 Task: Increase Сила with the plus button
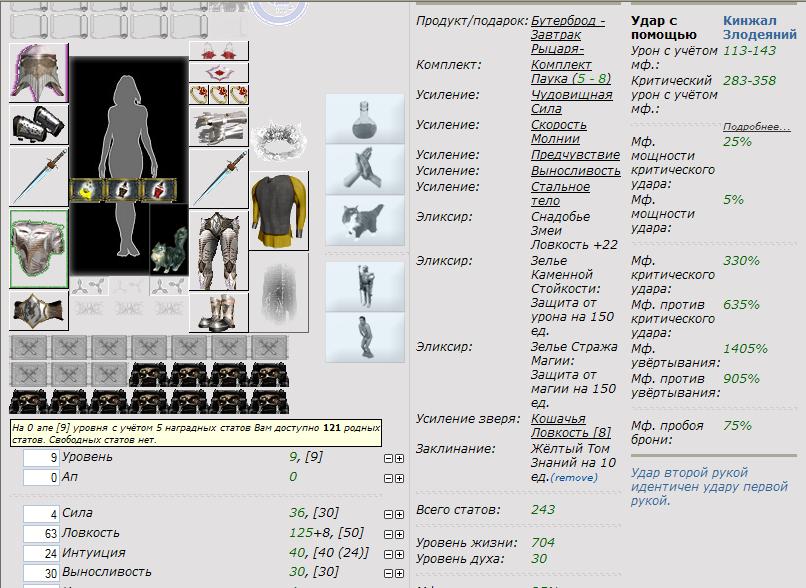pos(400,513)
